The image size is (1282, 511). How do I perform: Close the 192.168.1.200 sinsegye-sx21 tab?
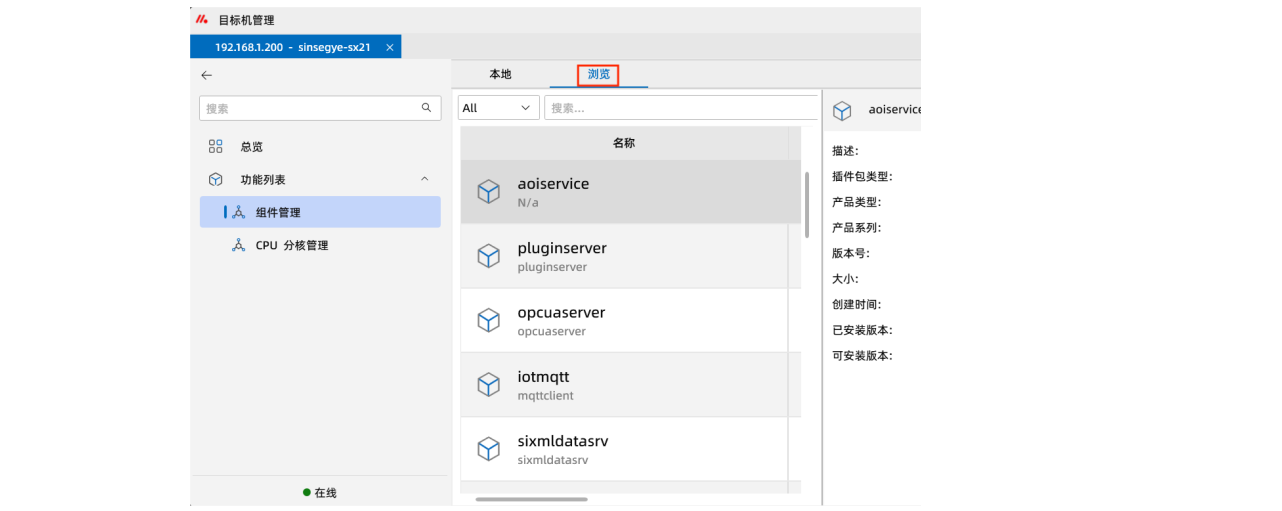(390, 47)
